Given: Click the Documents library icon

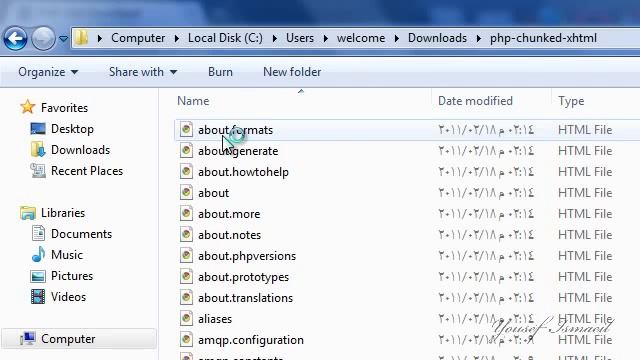Looking at the screenshot, I should pos(38,233).
